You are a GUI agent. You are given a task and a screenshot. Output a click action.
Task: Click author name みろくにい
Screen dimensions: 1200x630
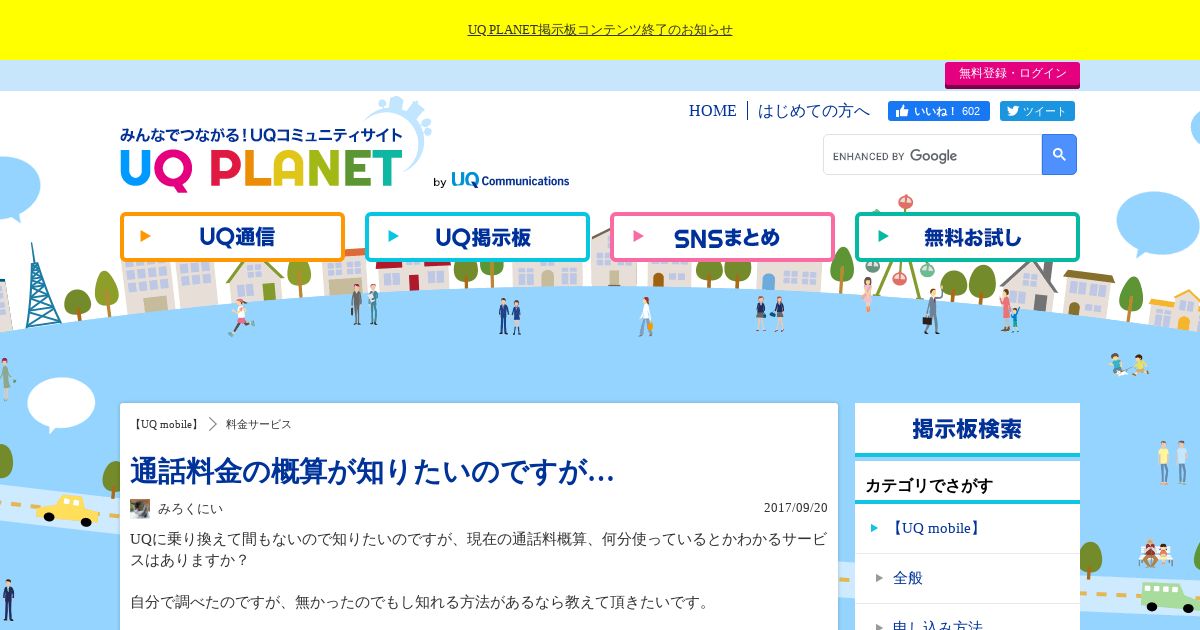[190, 508]
